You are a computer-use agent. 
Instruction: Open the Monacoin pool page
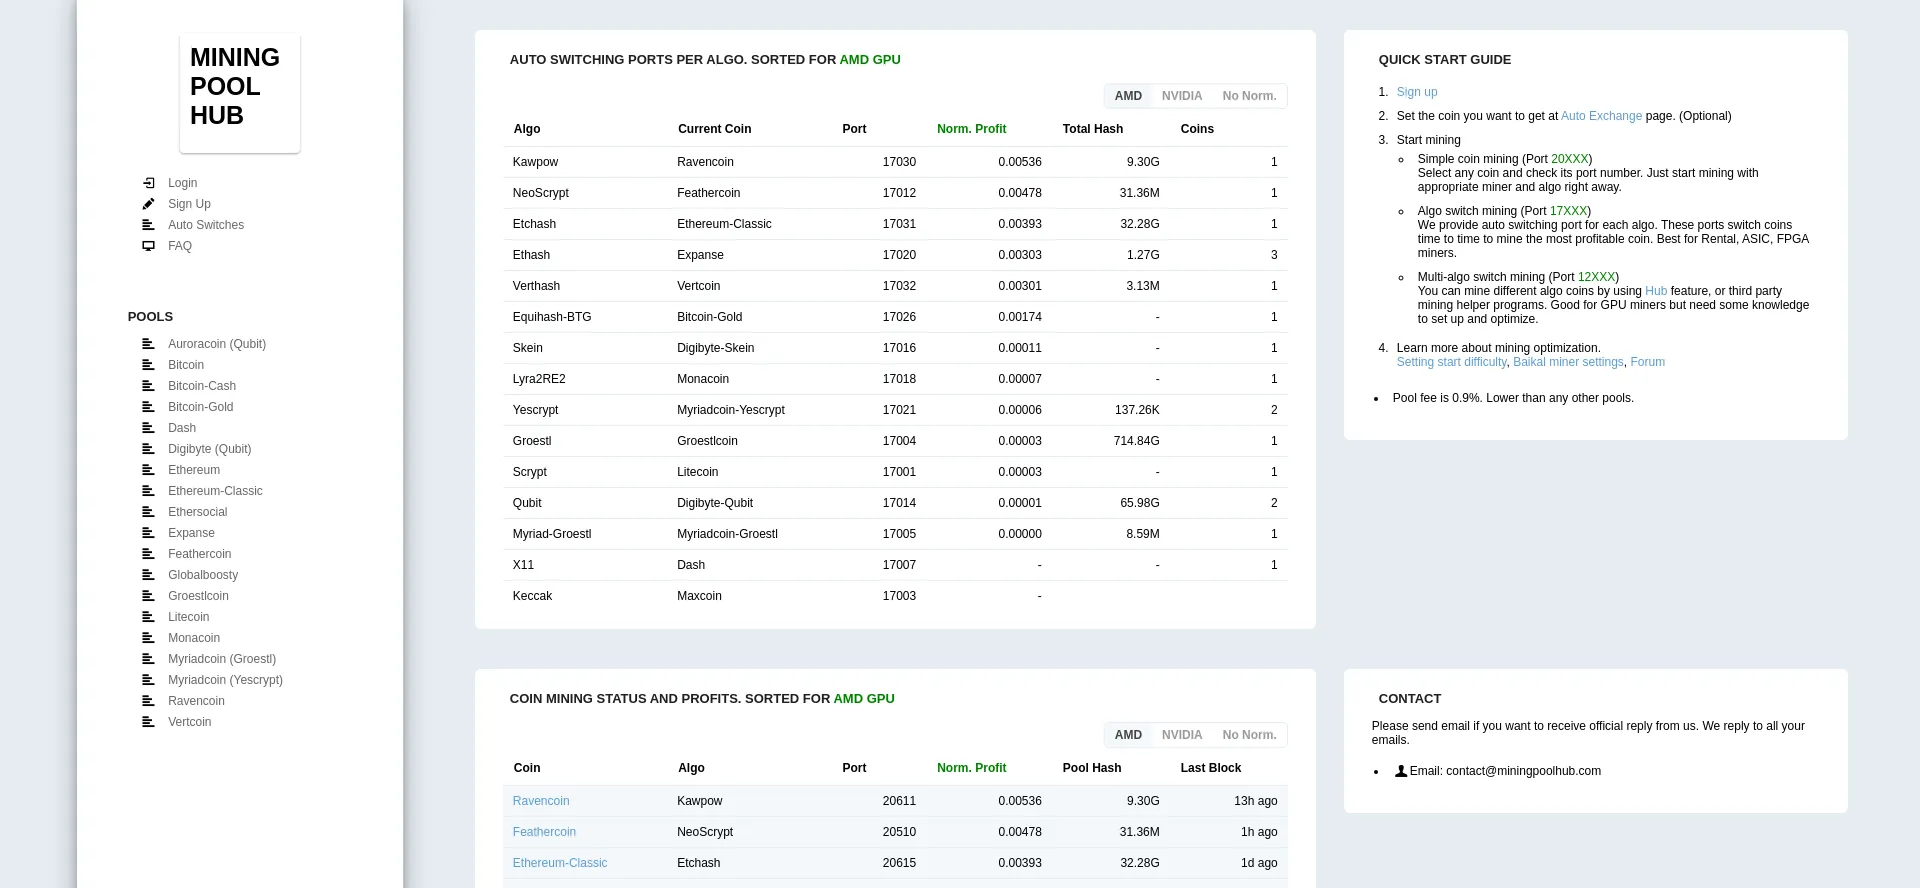click(x=194, y=638)
